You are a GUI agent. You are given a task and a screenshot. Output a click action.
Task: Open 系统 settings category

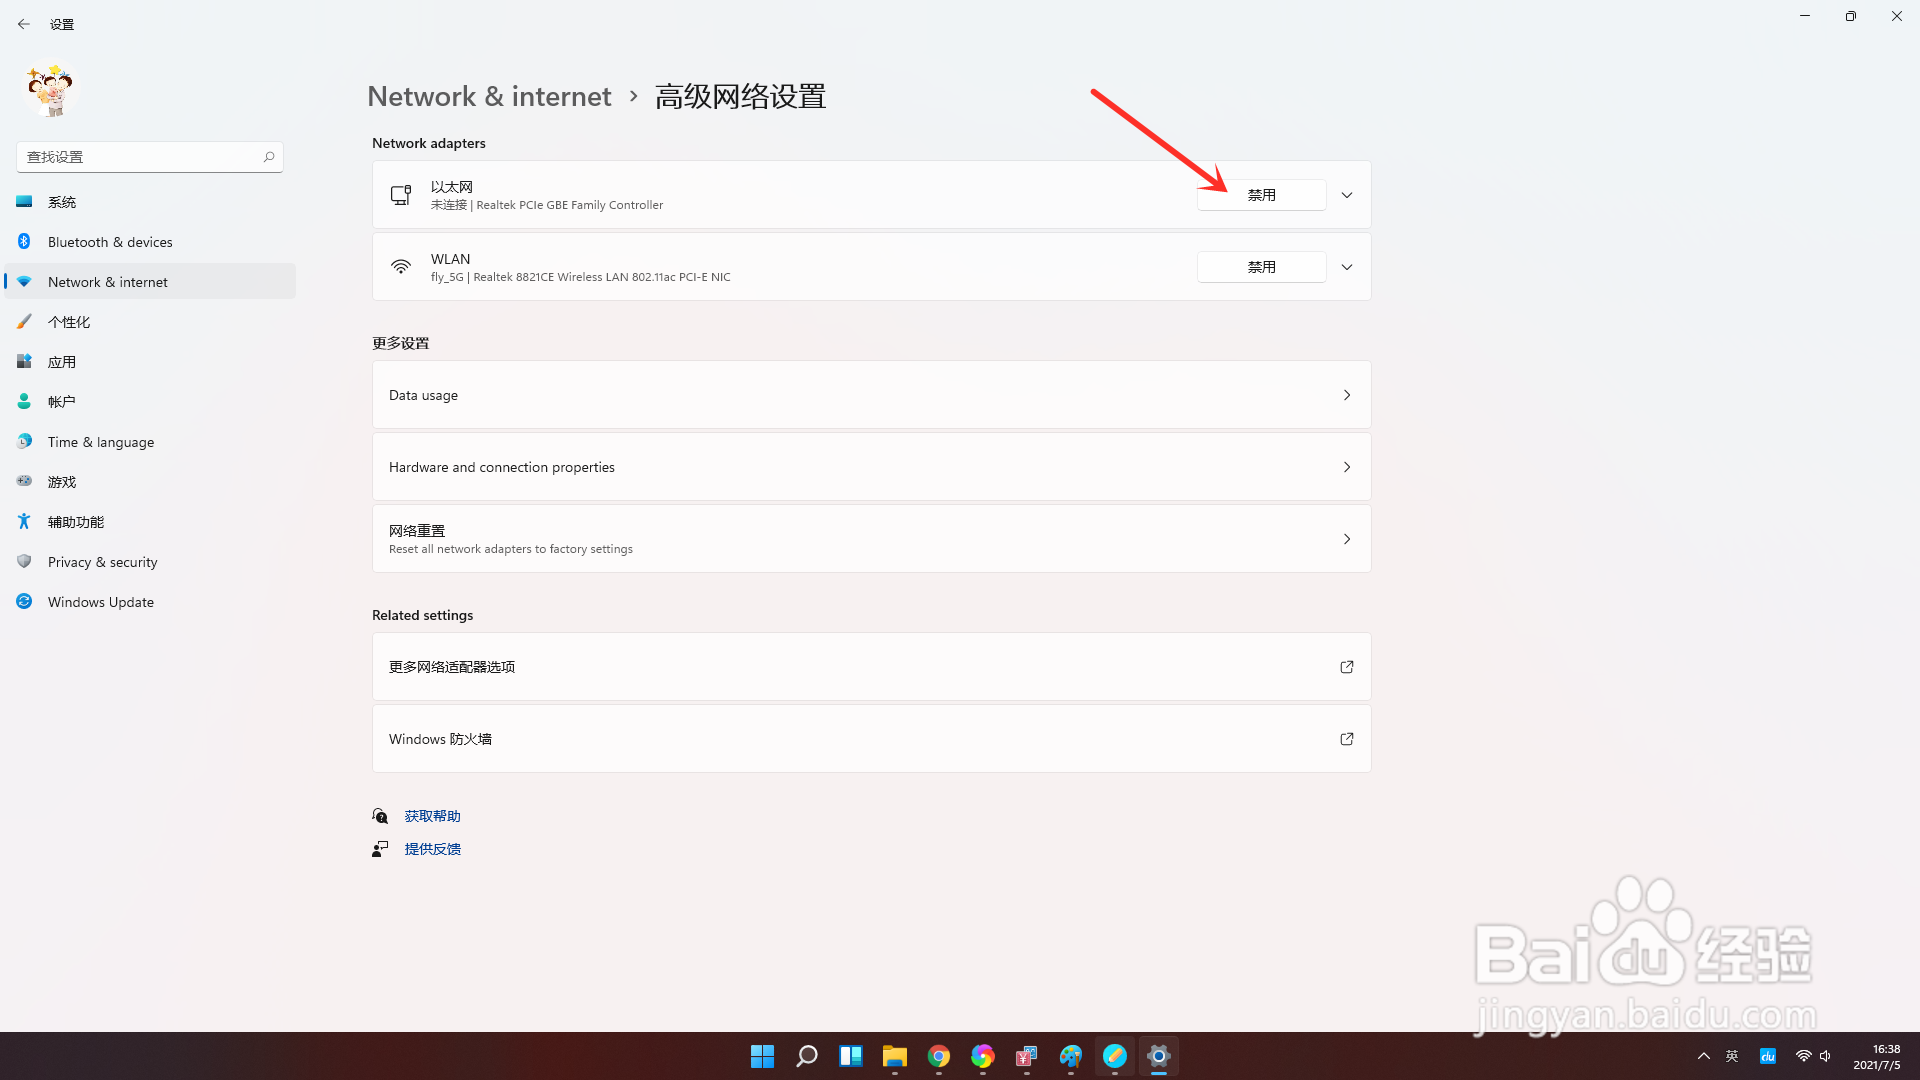coord(150,202)
